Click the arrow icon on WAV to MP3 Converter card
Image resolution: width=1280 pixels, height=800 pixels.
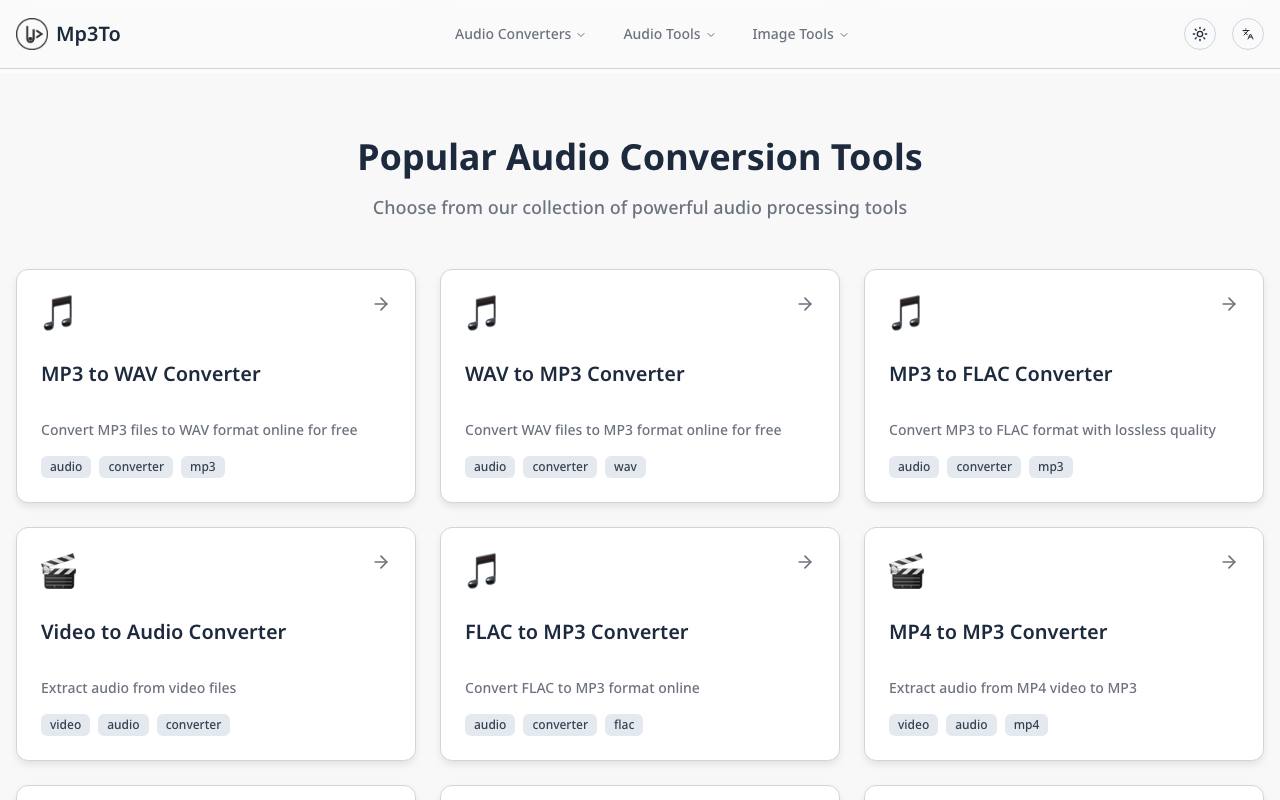tap(805, 304)
